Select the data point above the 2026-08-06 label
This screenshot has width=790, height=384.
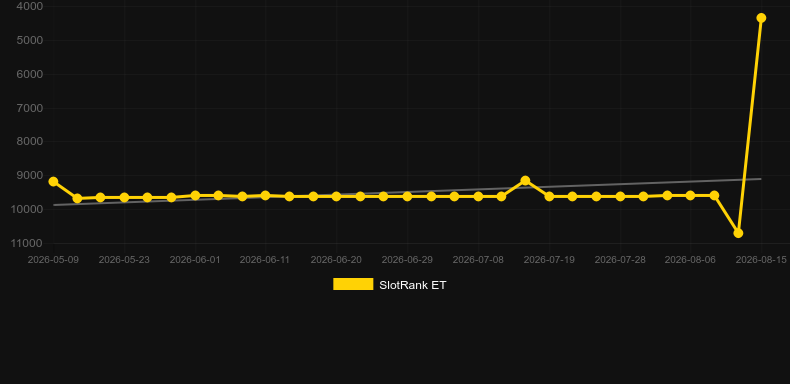click(690, 196)
